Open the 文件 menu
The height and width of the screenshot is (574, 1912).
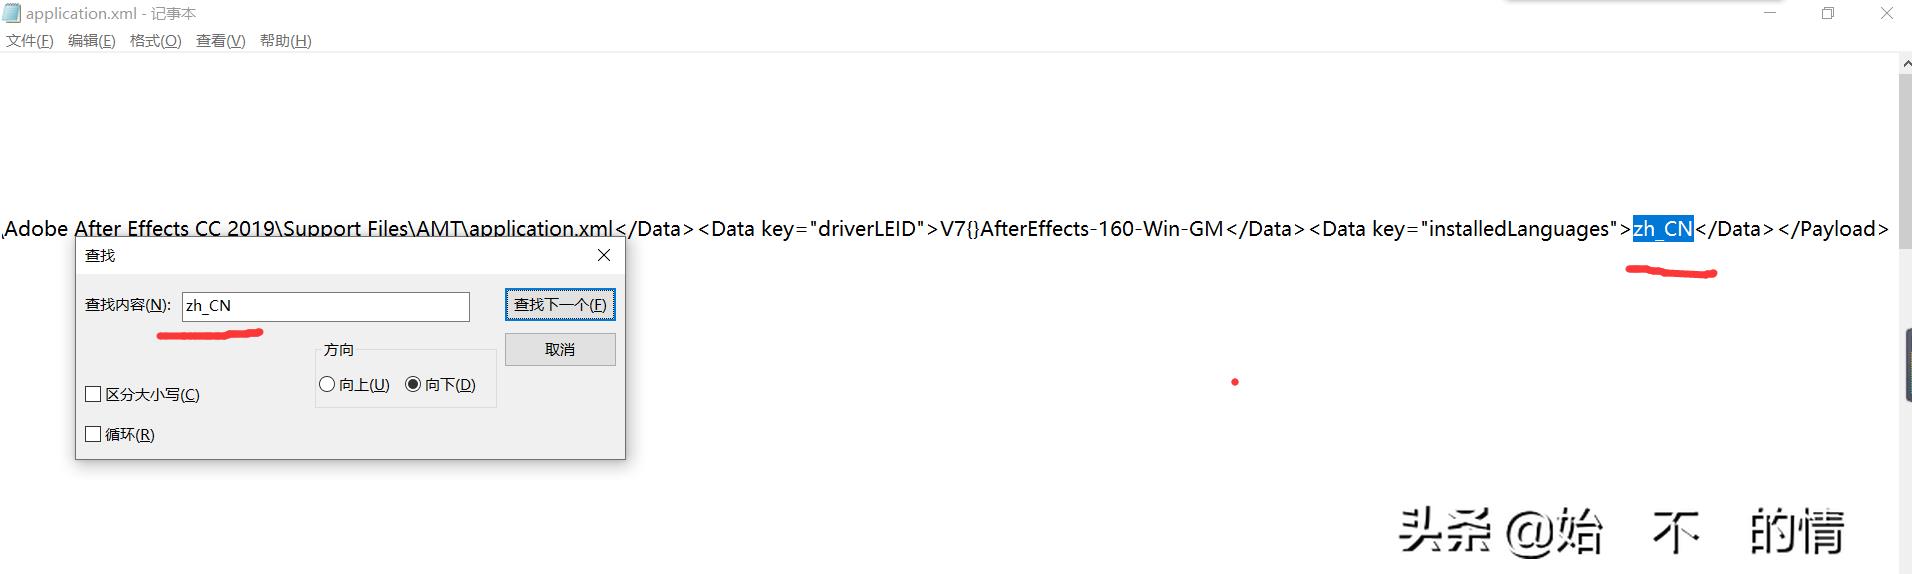[x=30, y=41]
